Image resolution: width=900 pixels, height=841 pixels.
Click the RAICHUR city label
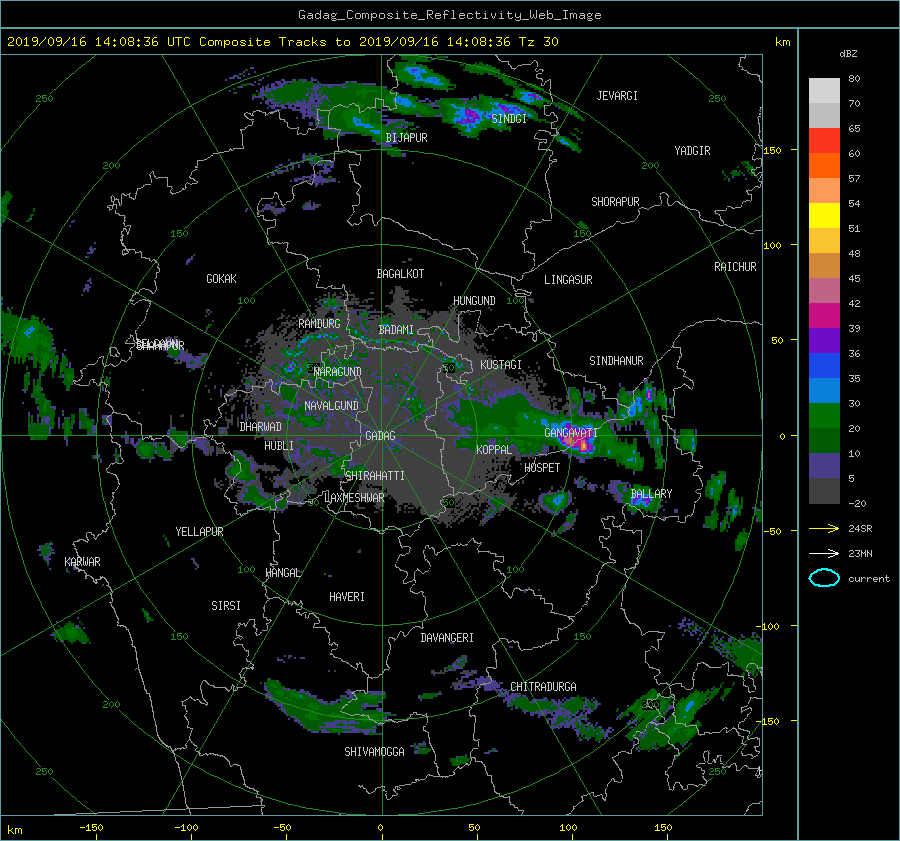click(735, 267)
